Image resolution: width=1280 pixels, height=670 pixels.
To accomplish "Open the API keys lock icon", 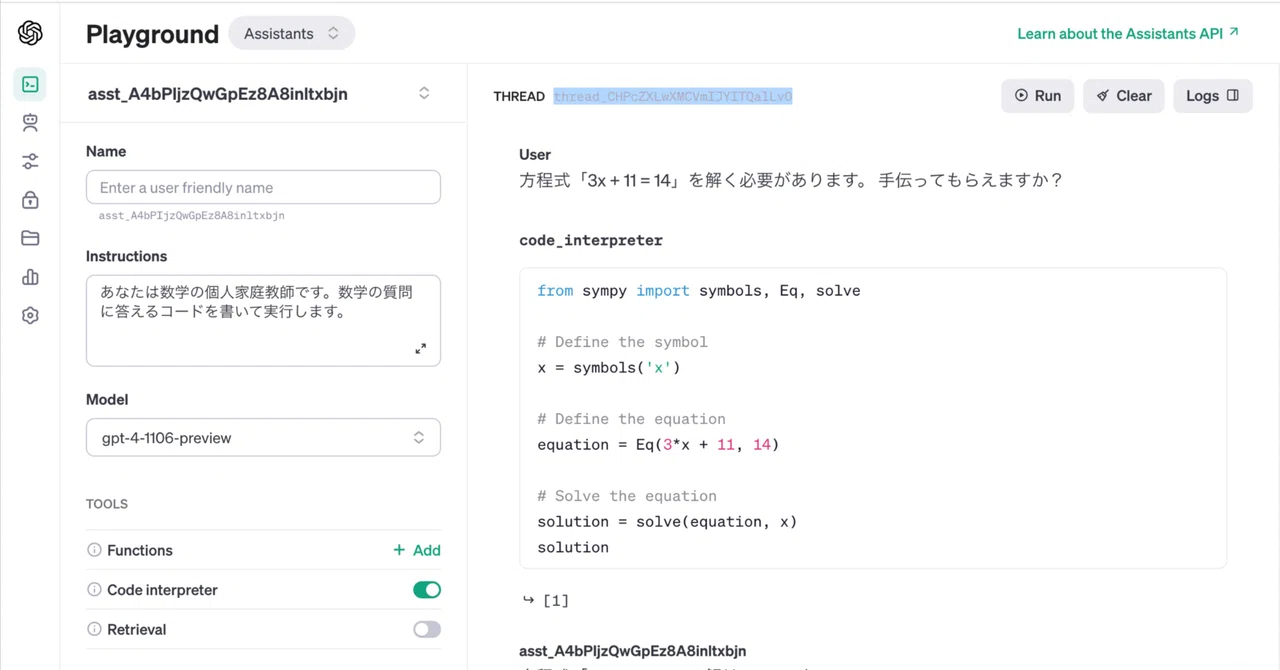I will [x=30, y=200].
